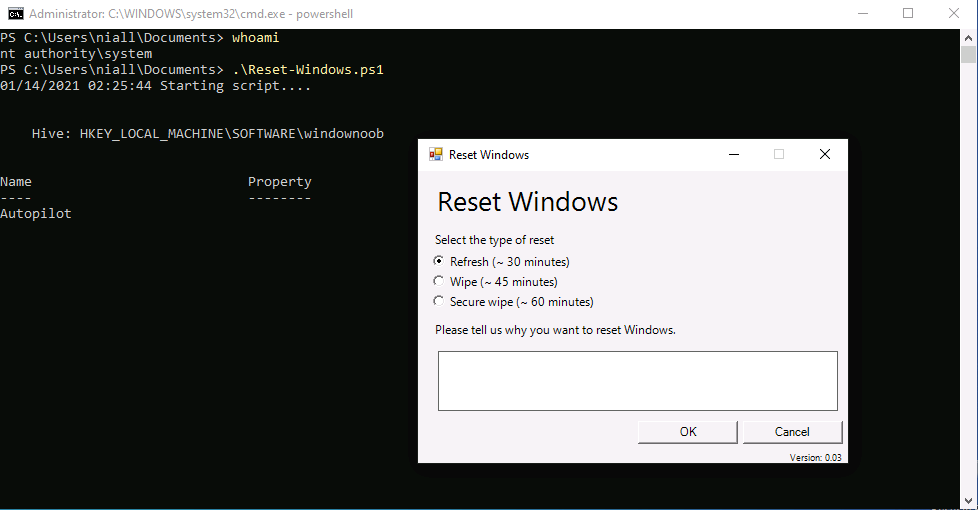Screen dimensions: 978x510
Task: Close the Reset Windows dialog
Action: pos(825,154)
